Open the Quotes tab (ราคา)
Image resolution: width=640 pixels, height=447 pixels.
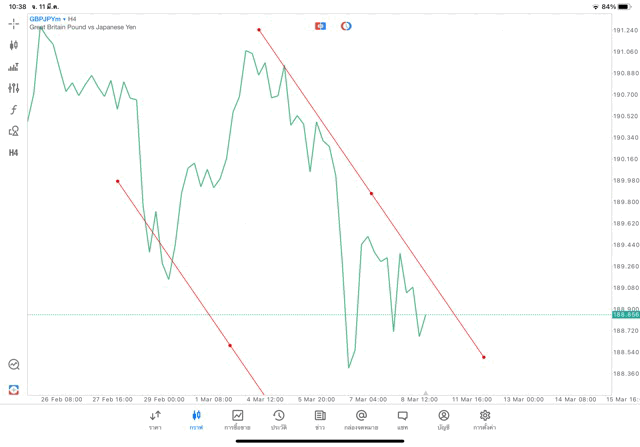pyautogui.click(x=155, y=419)
